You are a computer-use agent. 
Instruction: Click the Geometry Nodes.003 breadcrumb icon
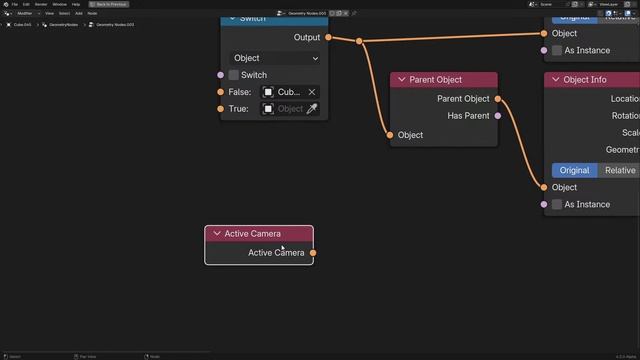coord(91,25)
